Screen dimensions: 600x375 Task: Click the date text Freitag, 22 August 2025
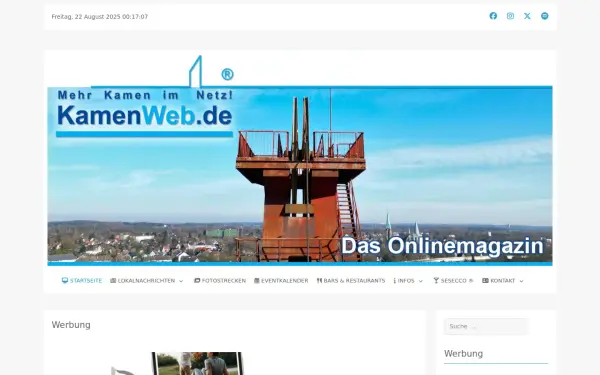coord(86,16)
